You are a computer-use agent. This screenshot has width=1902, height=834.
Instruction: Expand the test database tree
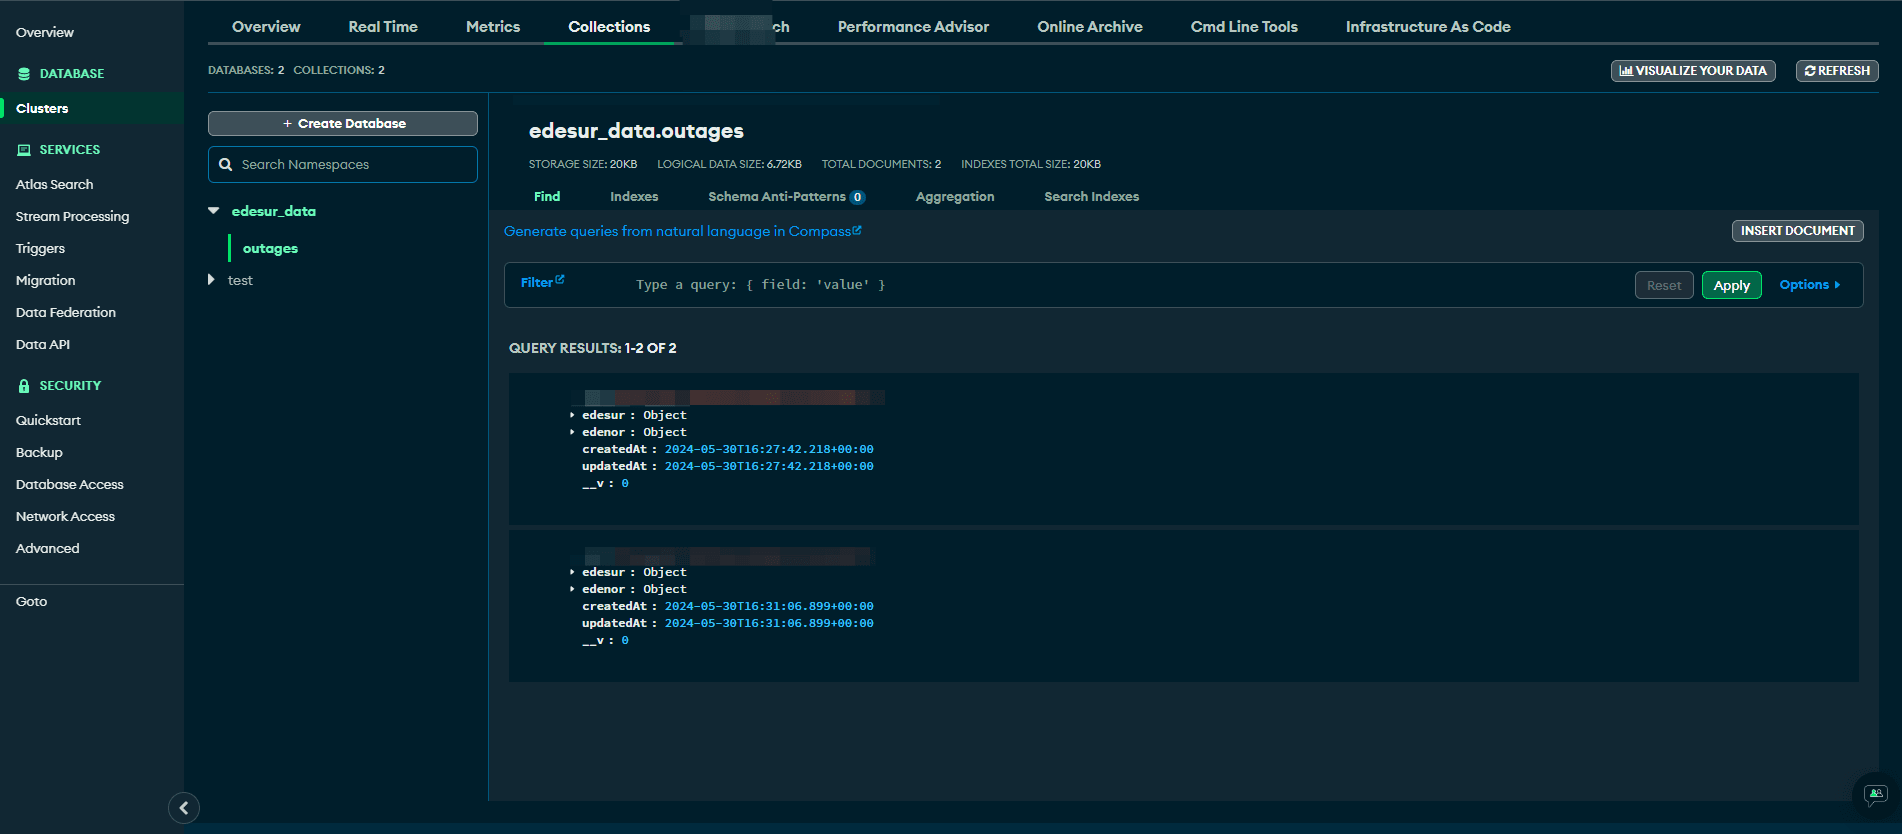point(211,280)
